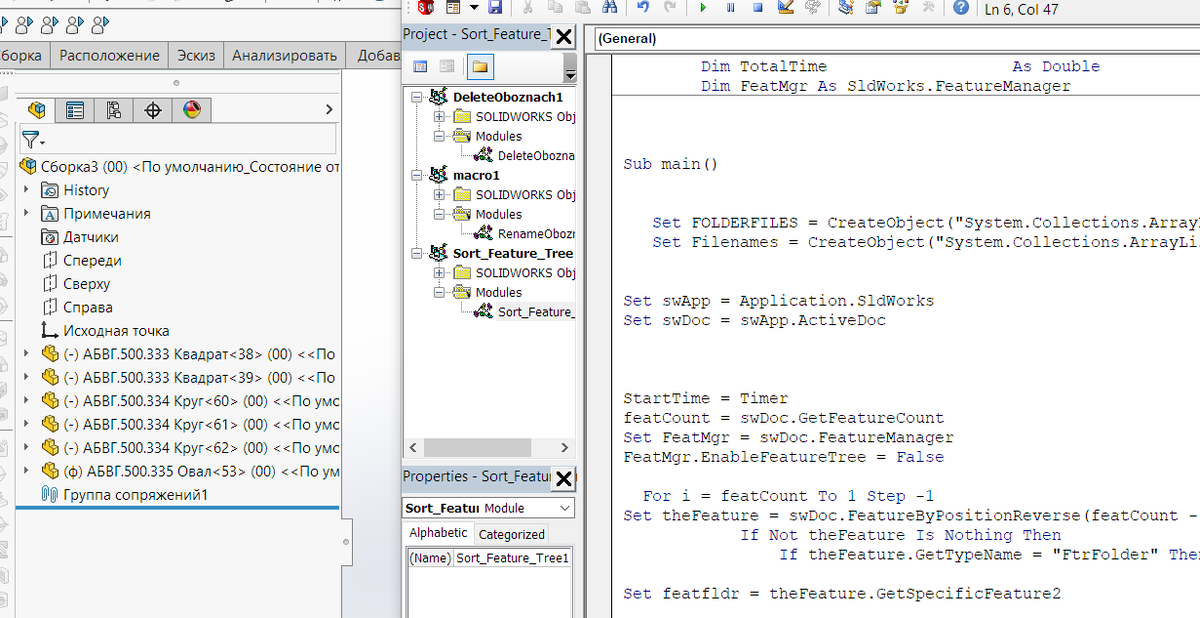Viewport: 1200px width, 618px height.
Task: Switch to the Эскиз ribbon tab
Action: coord(196,55)
